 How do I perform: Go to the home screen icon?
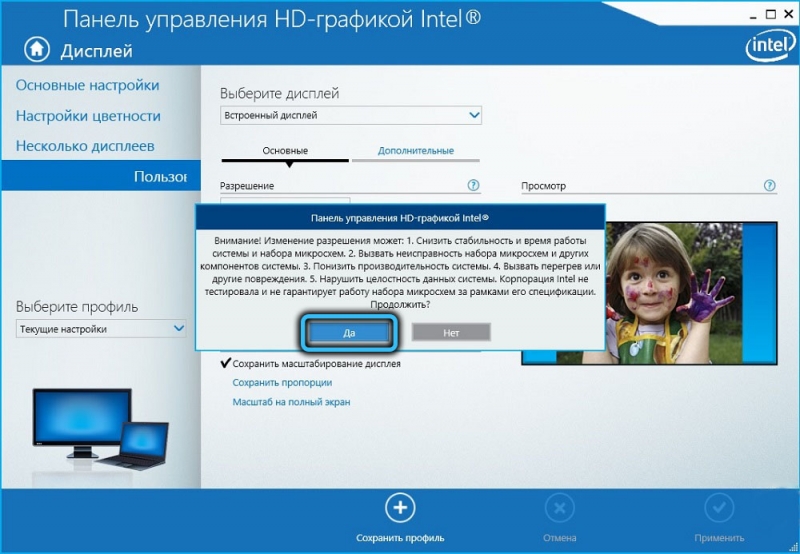click(37, 49)
